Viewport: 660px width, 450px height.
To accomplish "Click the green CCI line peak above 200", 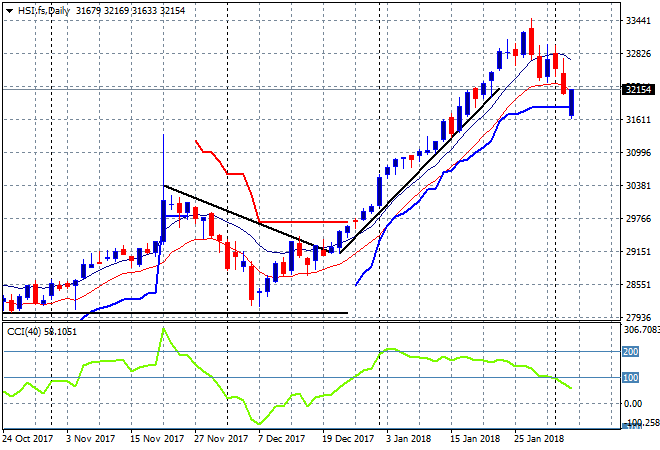I will pos(164,328).
